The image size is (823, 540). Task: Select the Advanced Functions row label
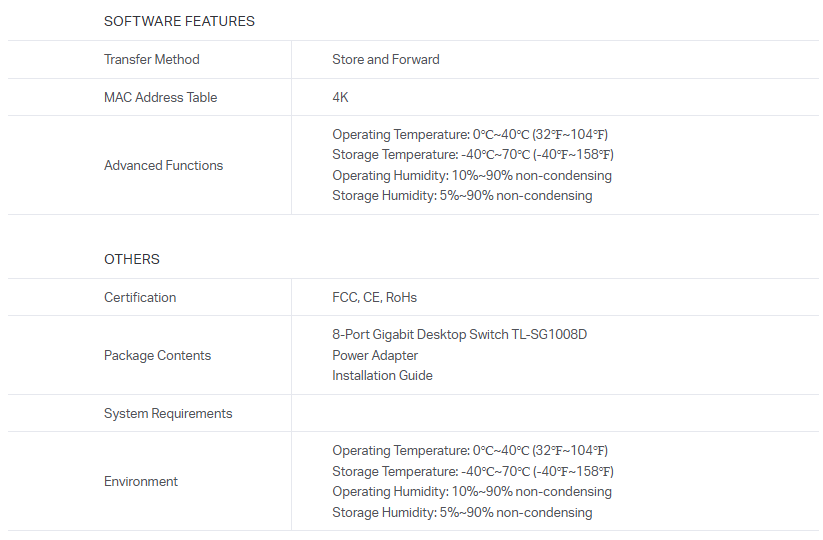[163, 165]
